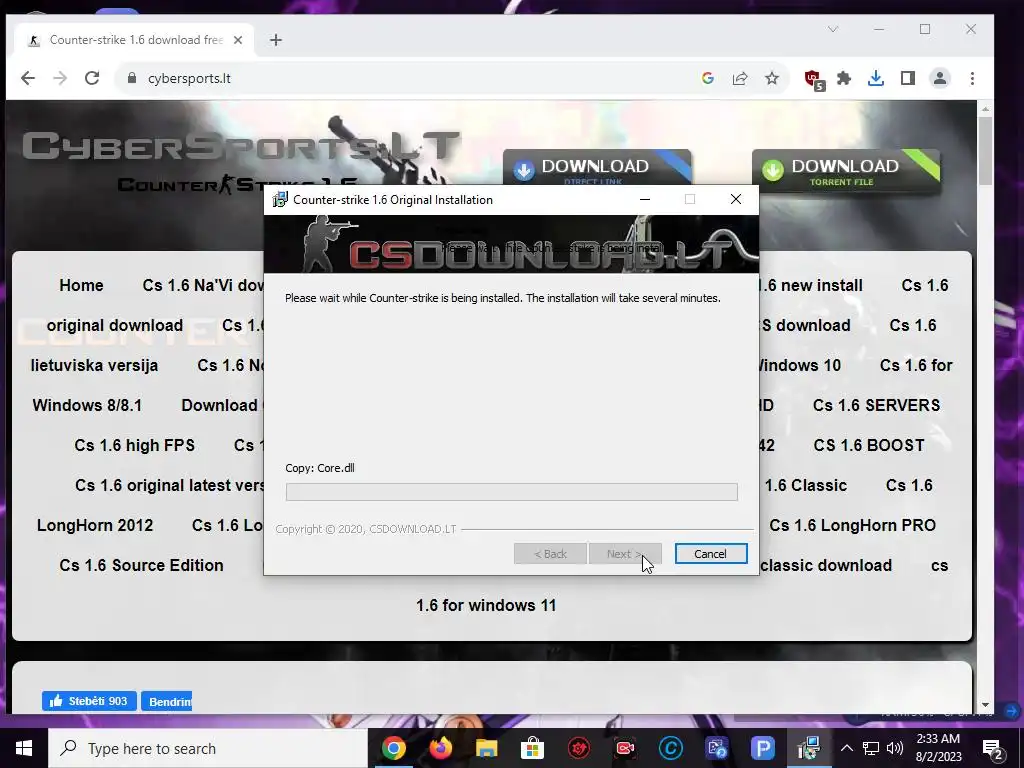
Task: Open Cs 1.6 Source Edition link
Action: 141,566
